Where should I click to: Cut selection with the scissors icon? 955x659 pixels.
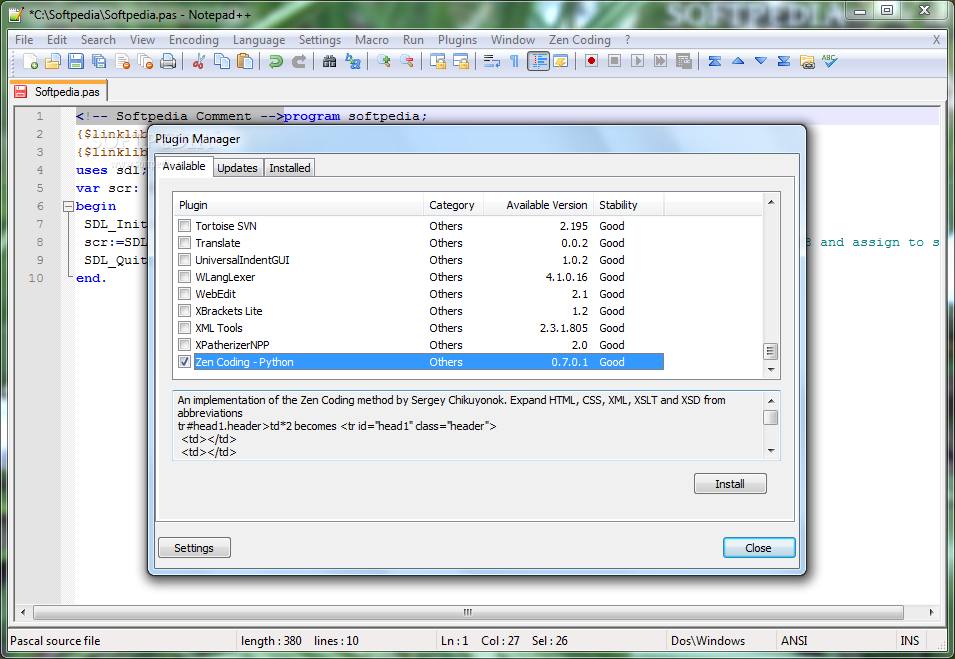tap(199, 62)
